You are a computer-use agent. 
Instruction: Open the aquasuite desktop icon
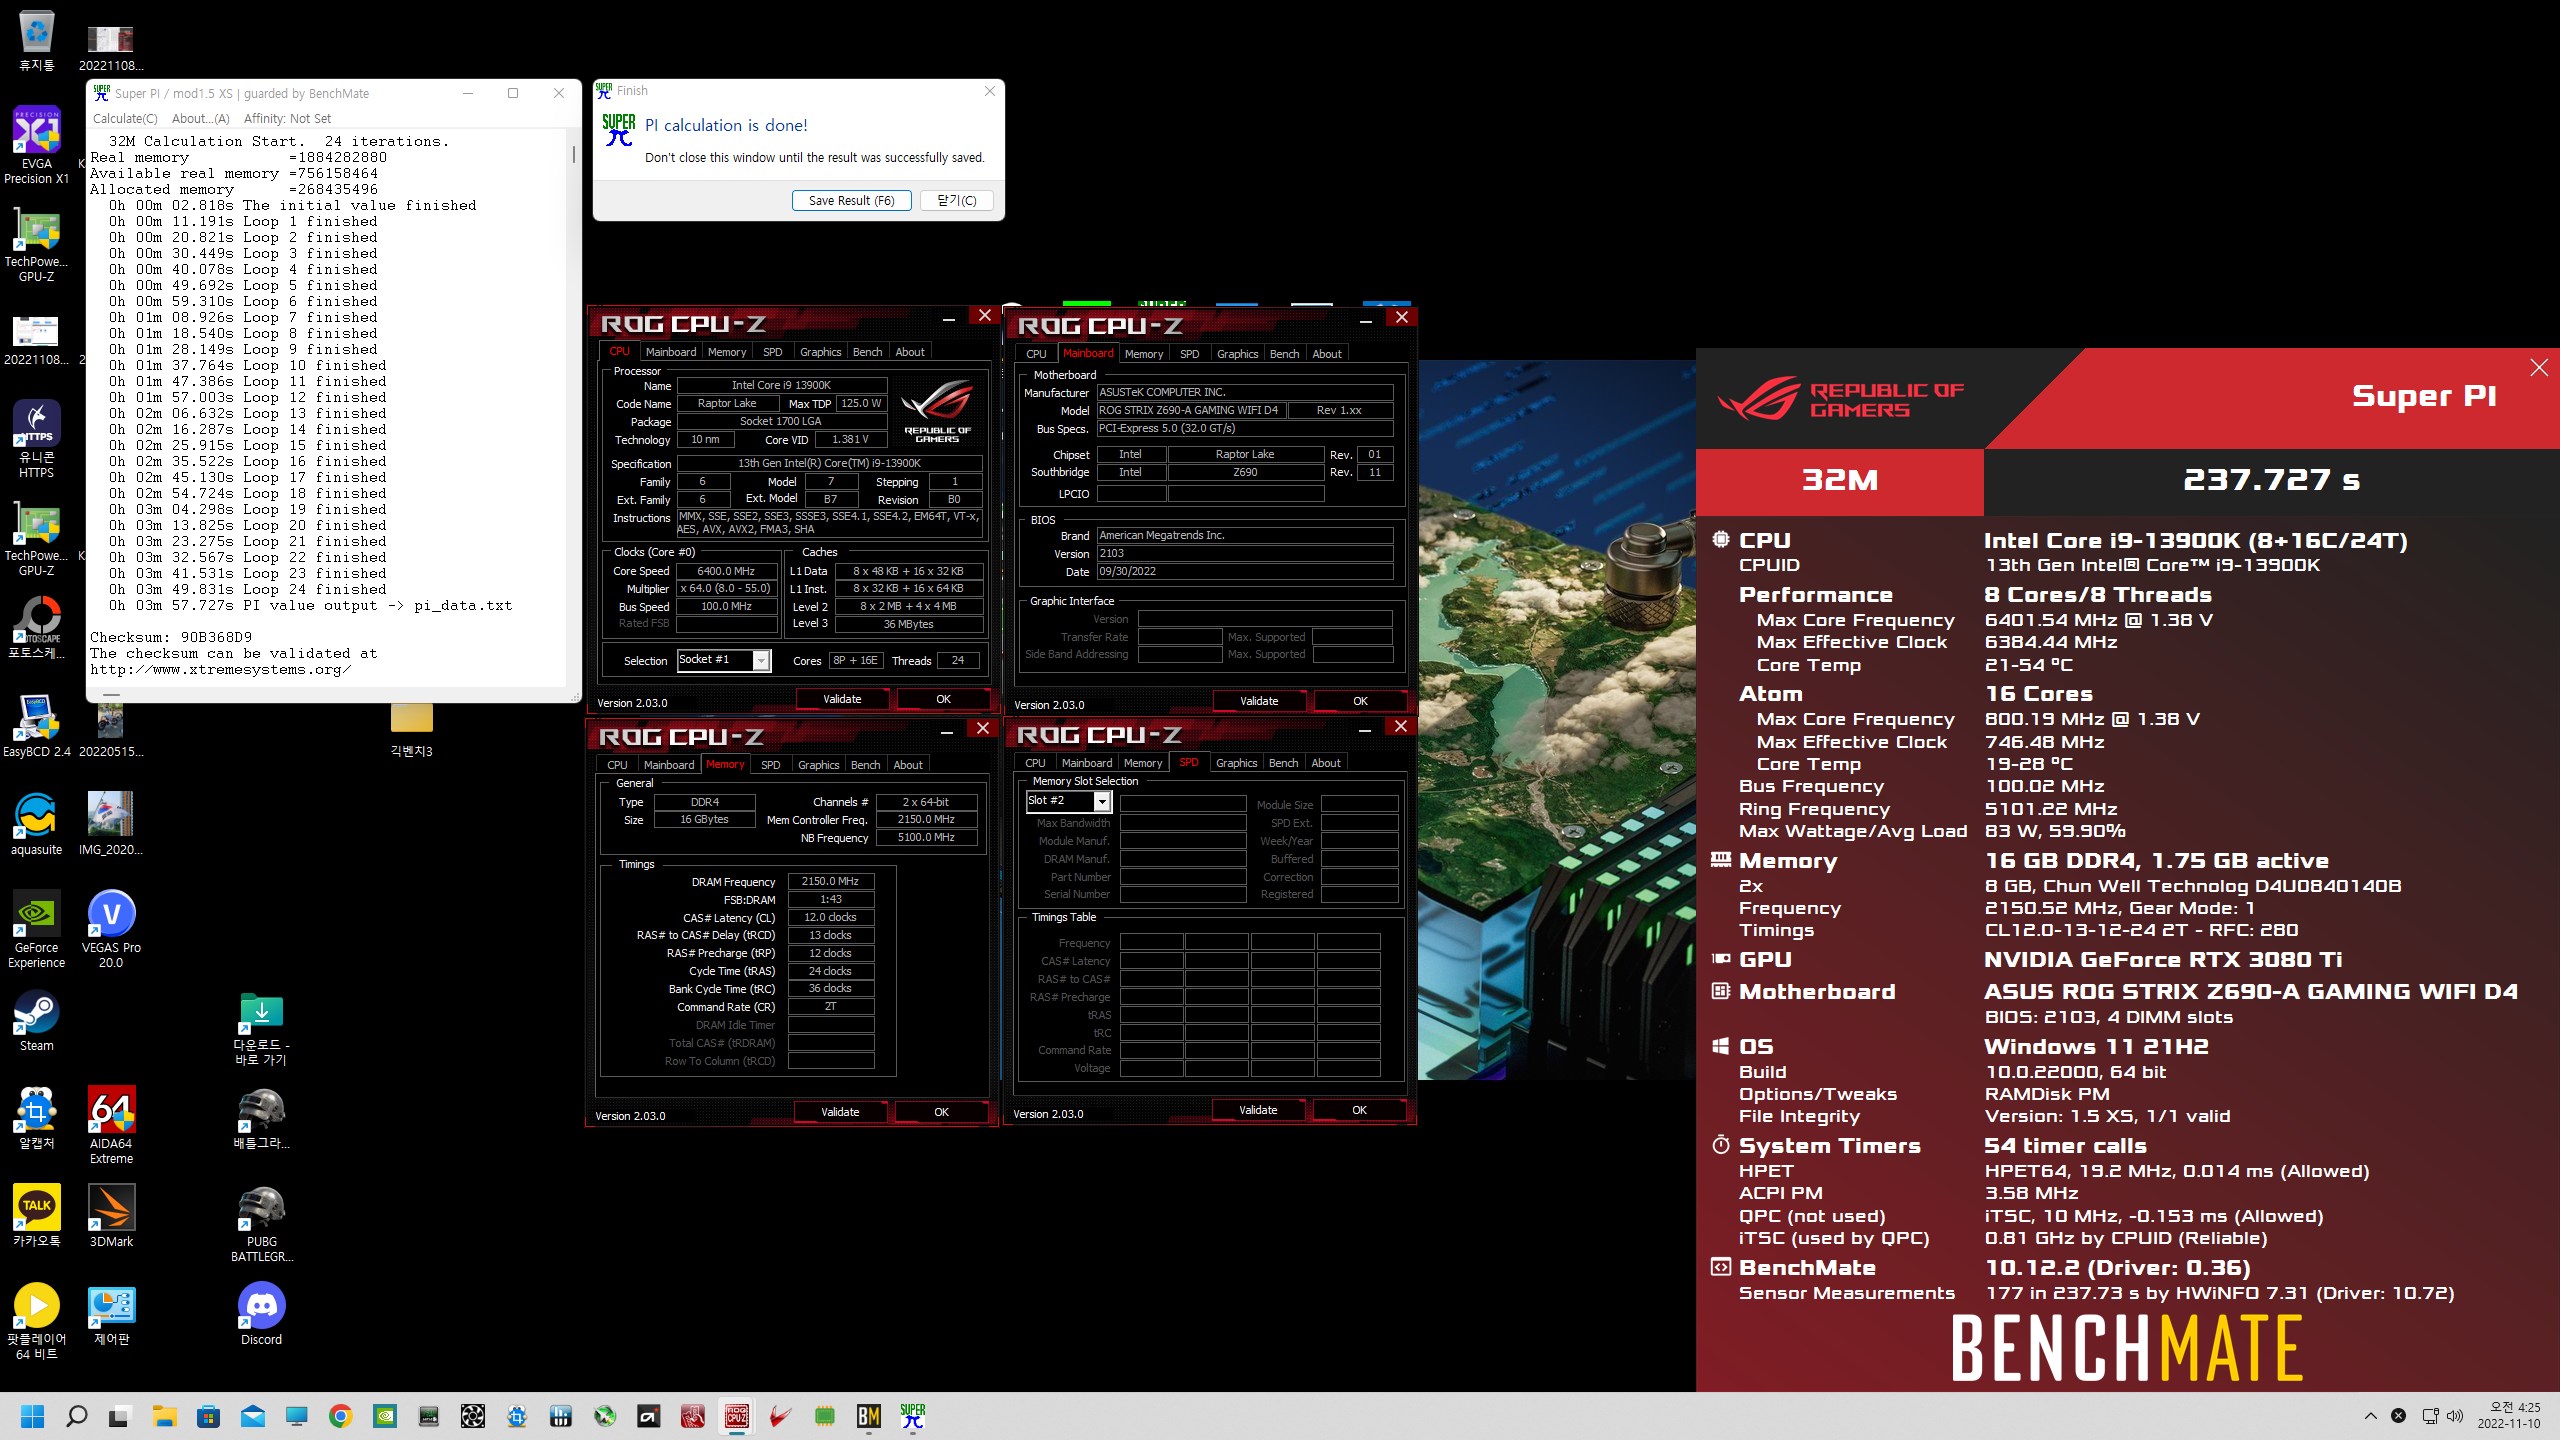point(36,824)
